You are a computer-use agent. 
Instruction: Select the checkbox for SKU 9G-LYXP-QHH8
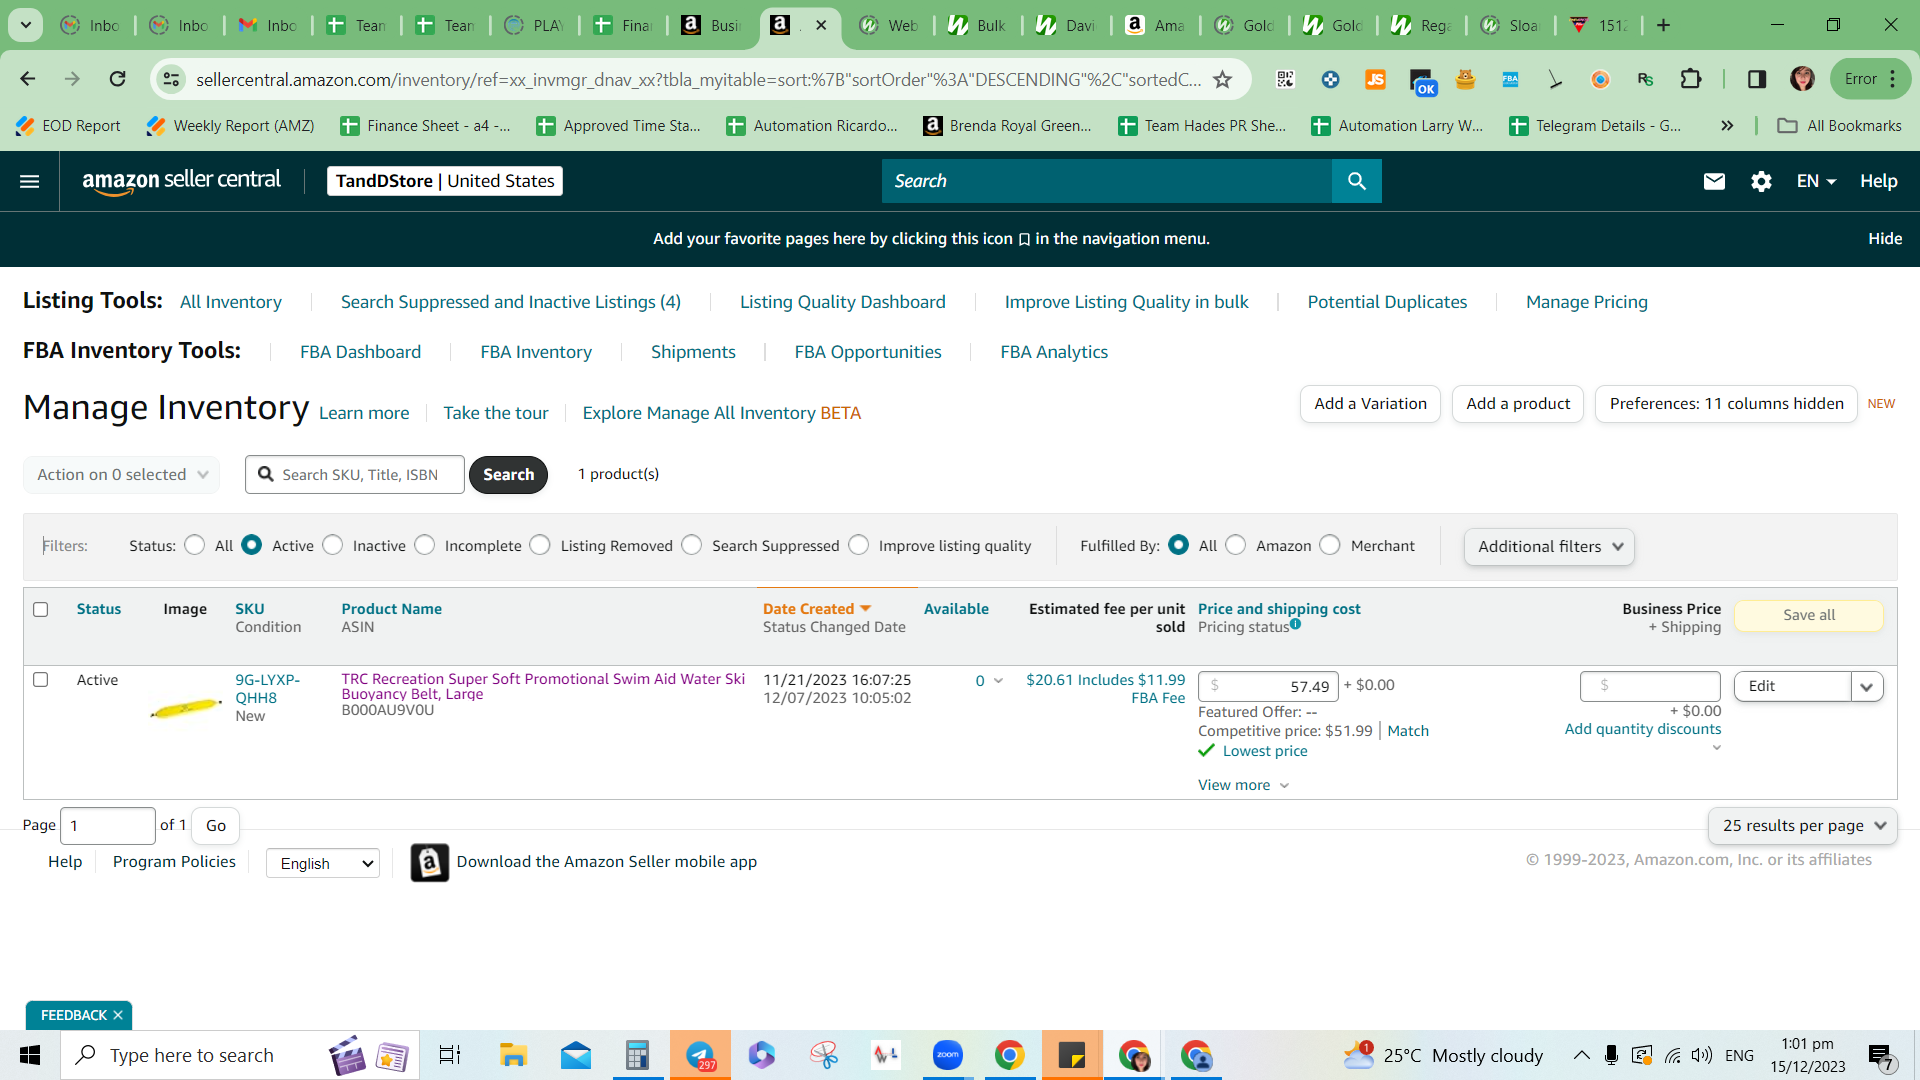click(x=40, y=680)
